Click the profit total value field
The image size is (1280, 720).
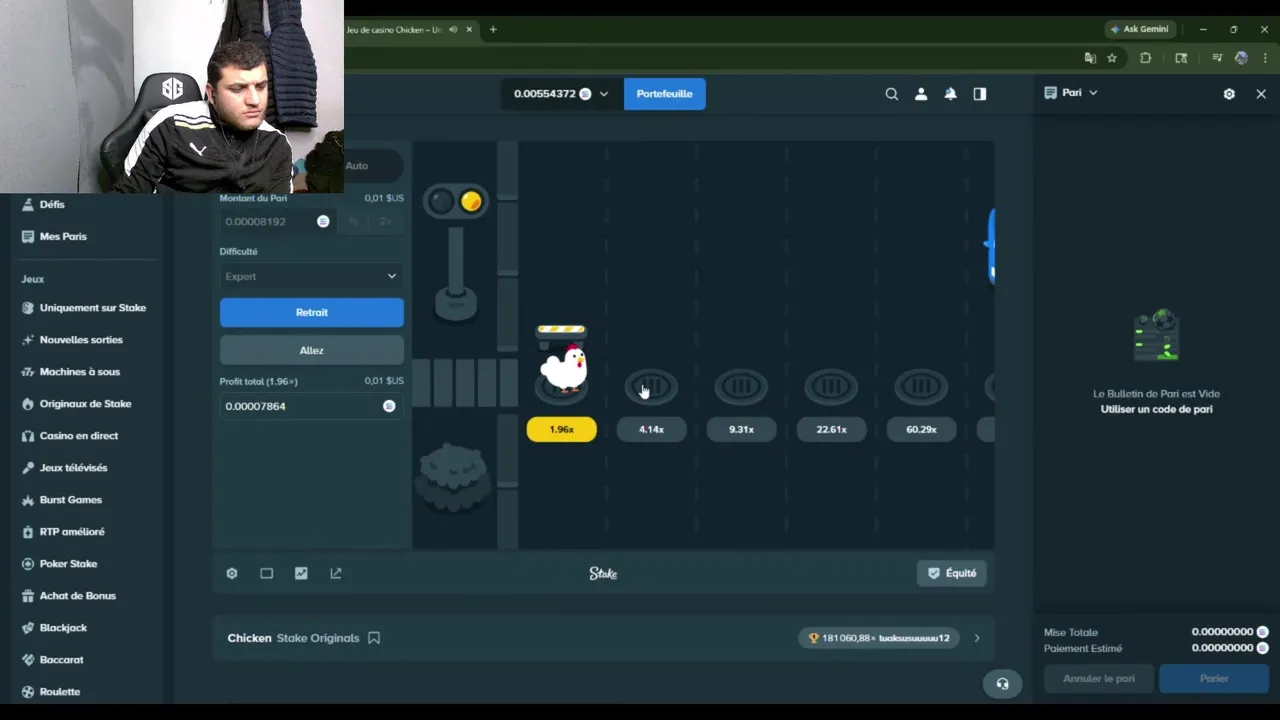pyautogui.click(x=311, y=406)
